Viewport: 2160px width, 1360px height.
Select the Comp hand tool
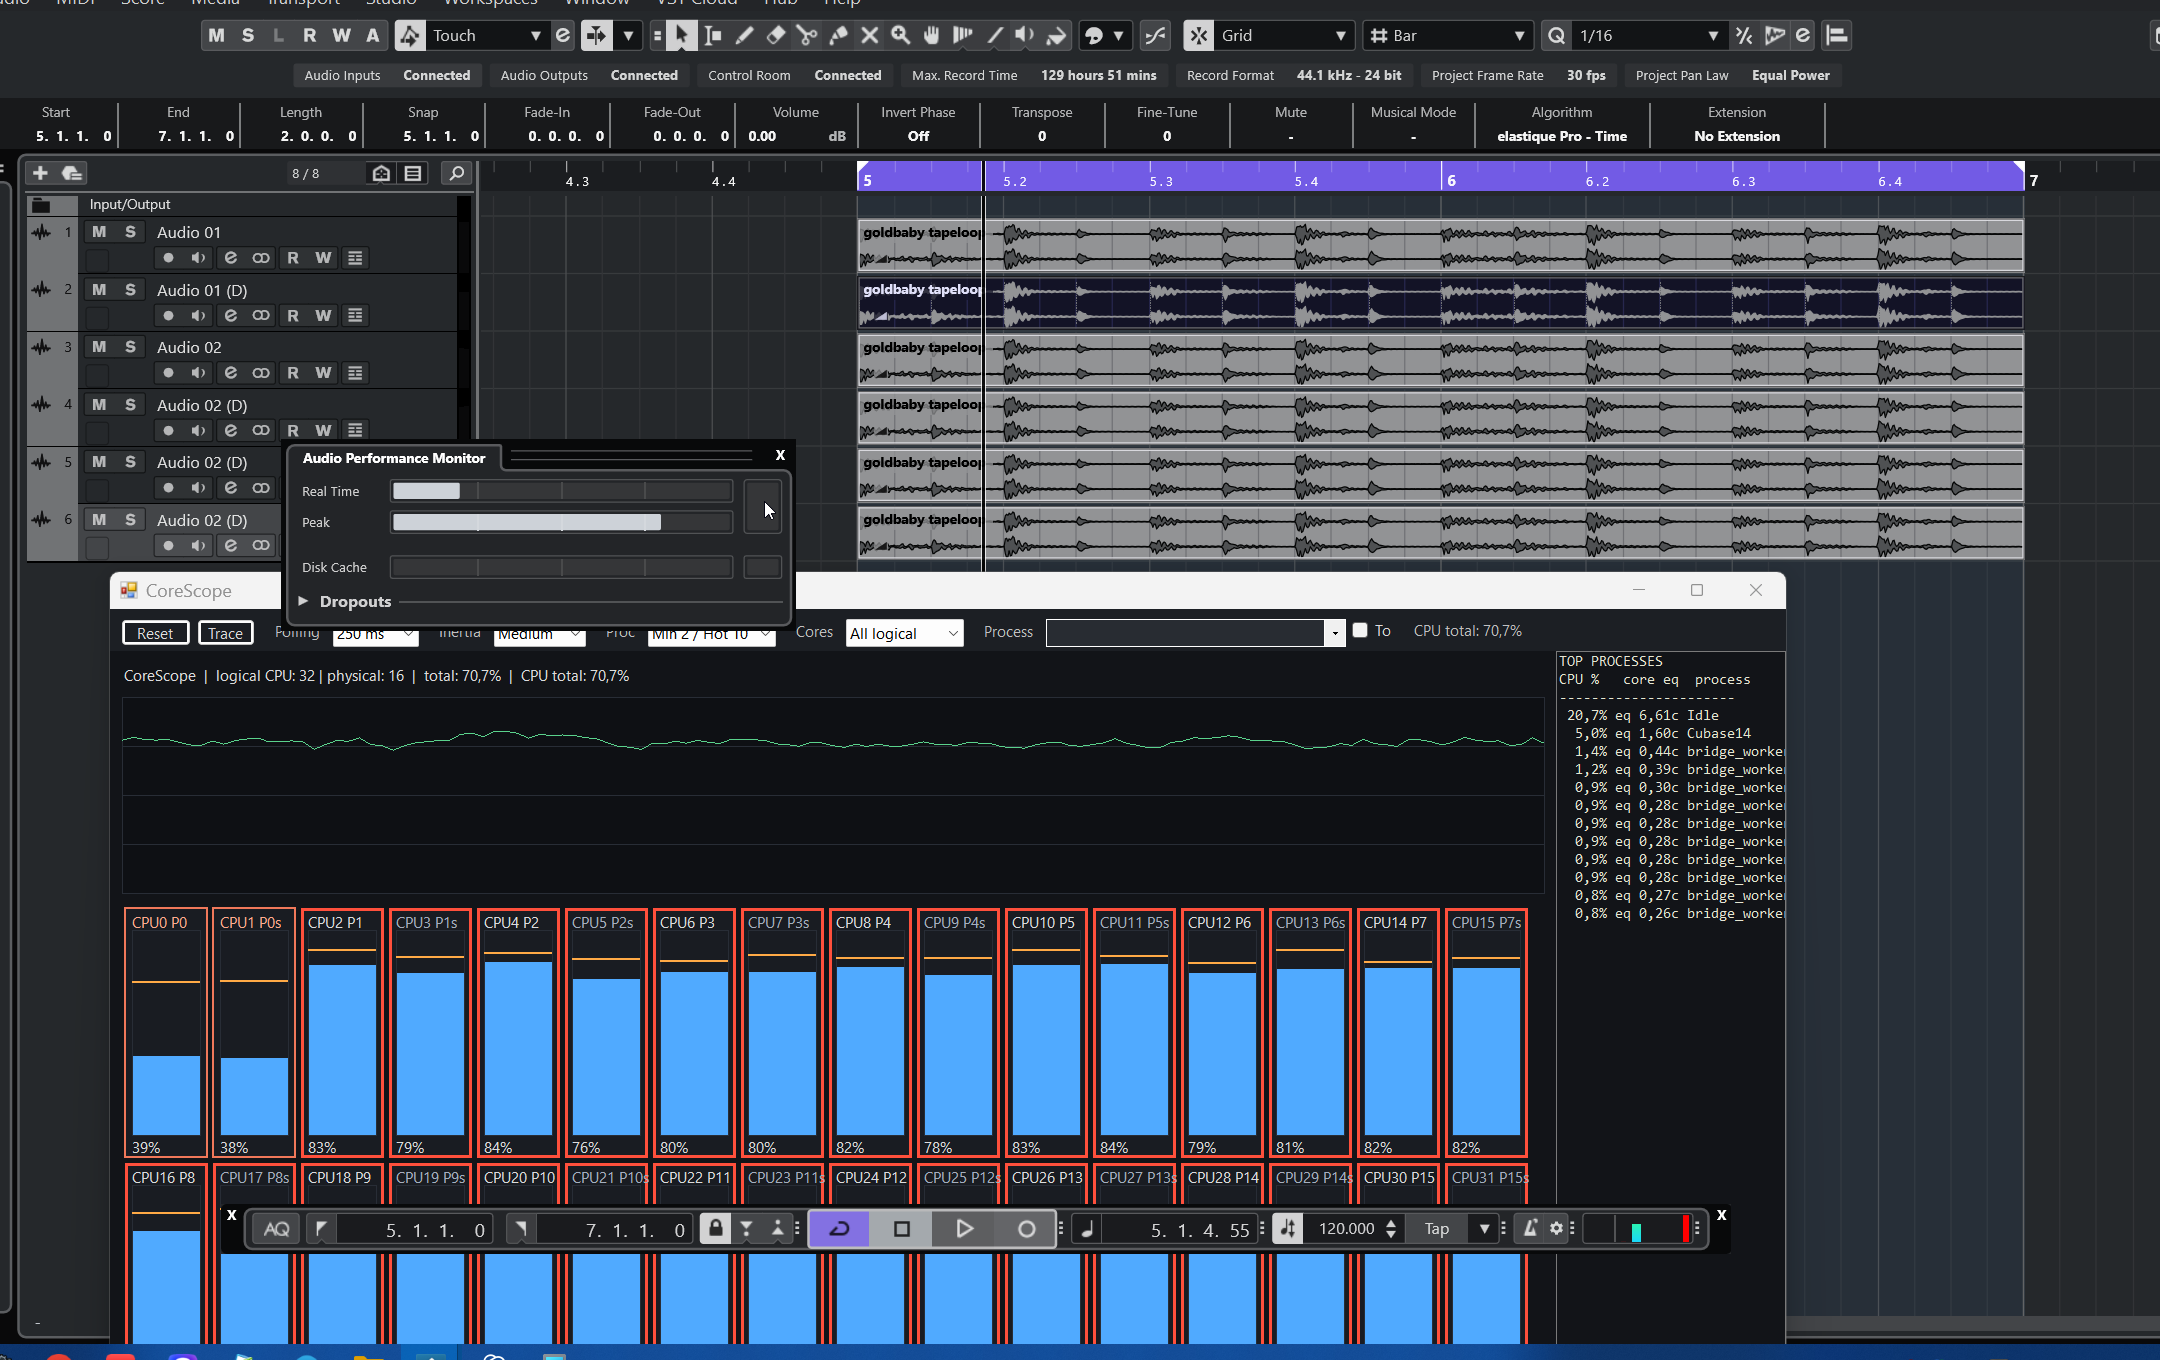tap(931, 36)
